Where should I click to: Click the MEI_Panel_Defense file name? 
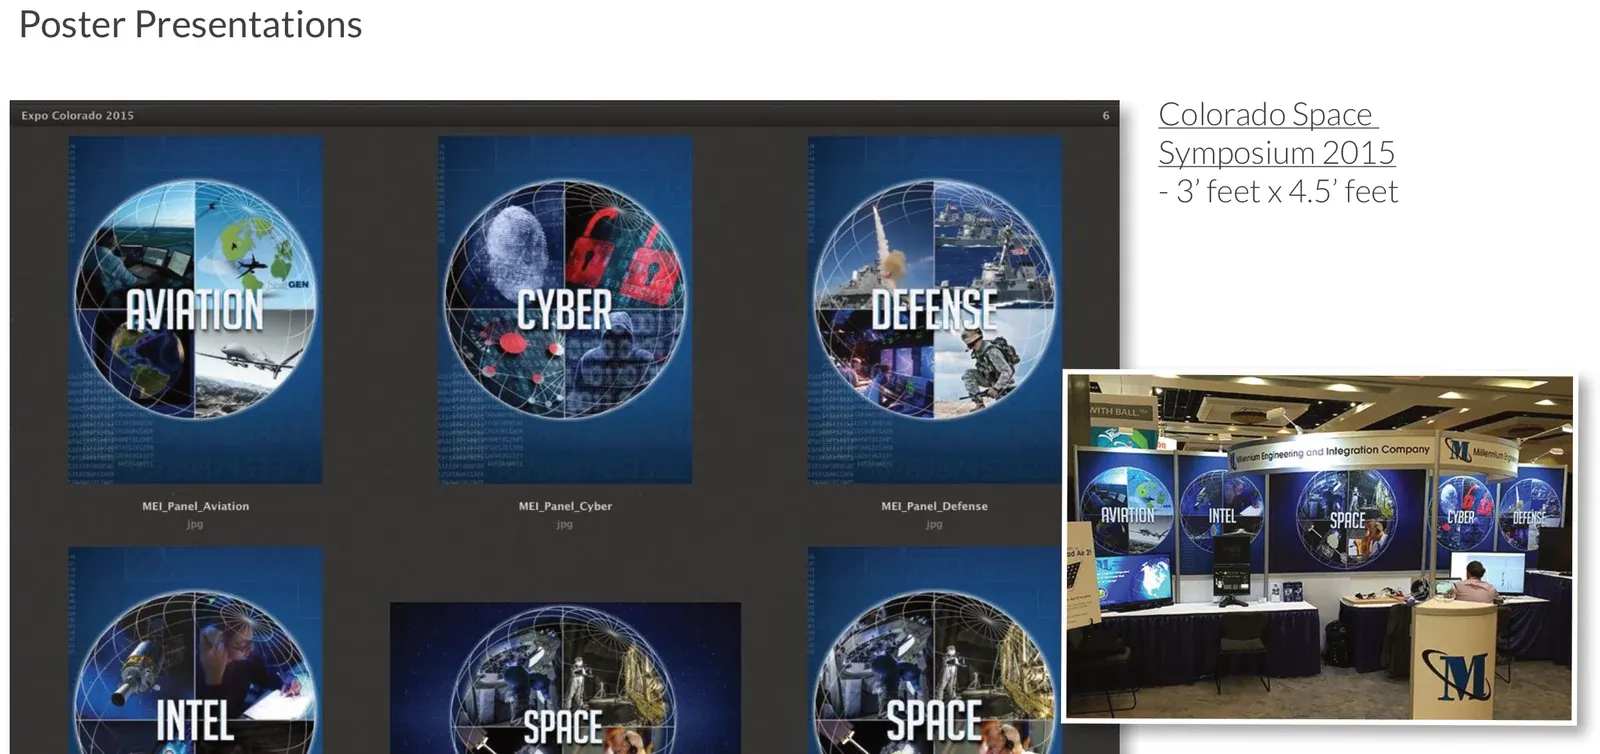[934, 506]
